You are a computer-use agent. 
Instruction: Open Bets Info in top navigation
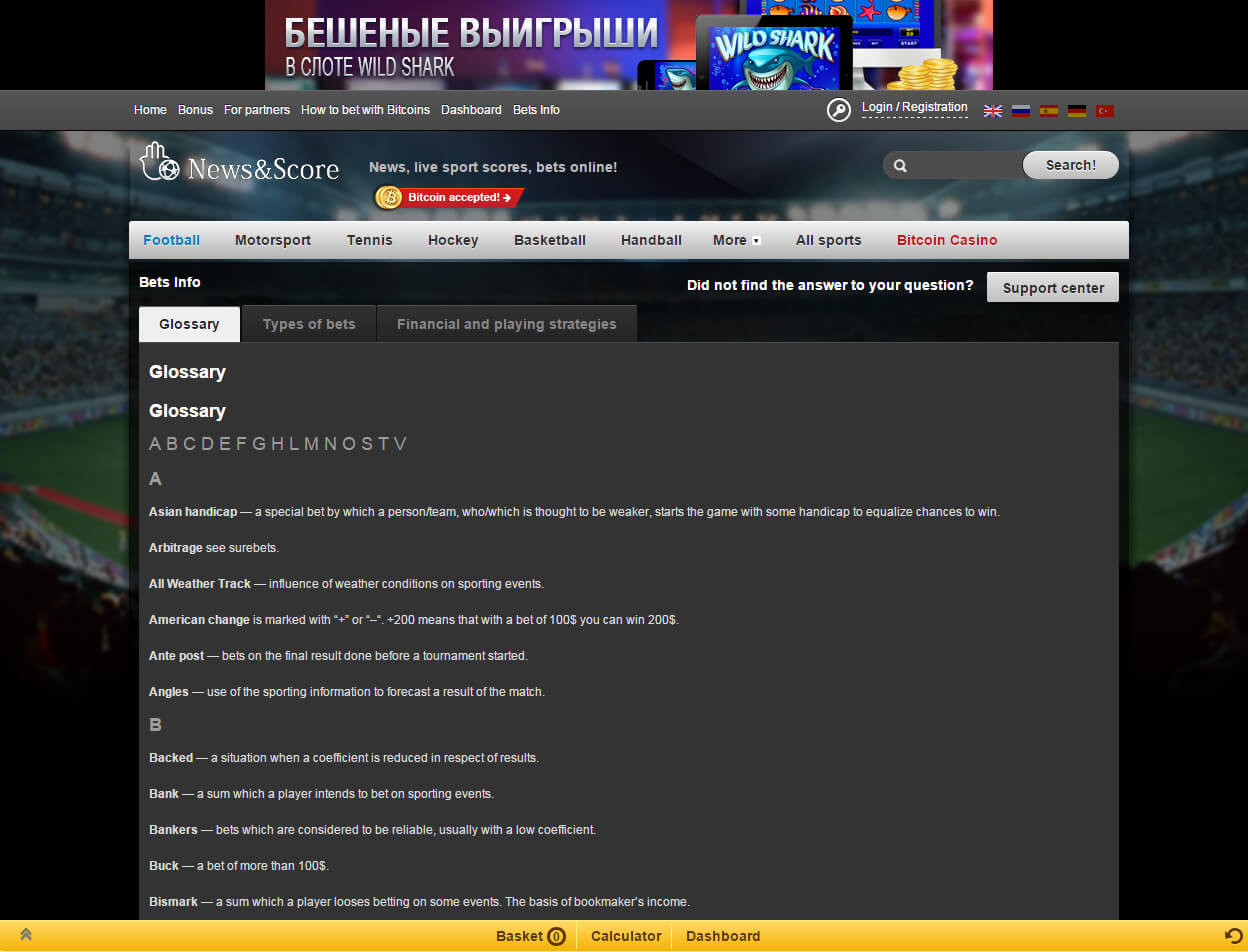tap(536, 110)
